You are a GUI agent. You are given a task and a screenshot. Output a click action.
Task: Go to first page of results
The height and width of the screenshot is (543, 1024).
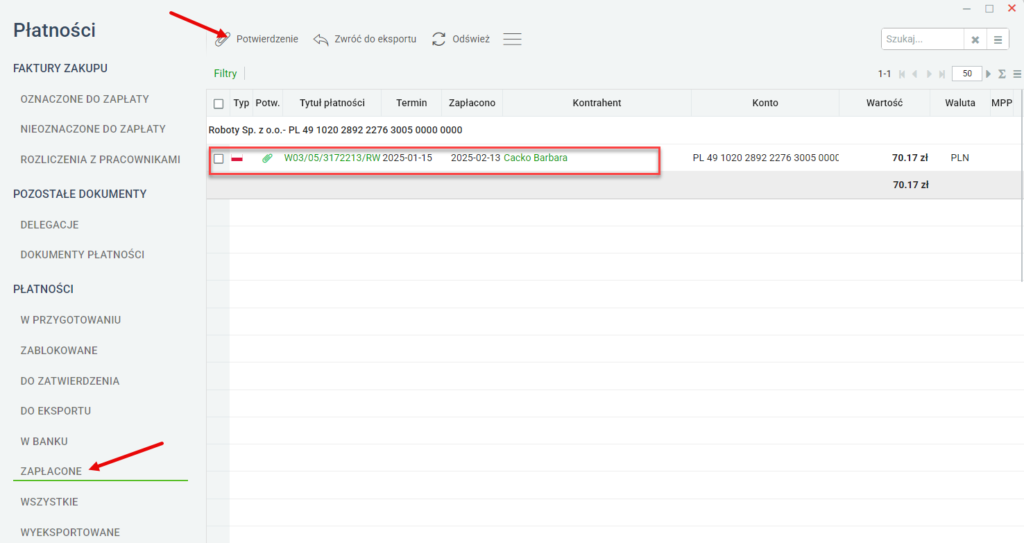[902, 74]
